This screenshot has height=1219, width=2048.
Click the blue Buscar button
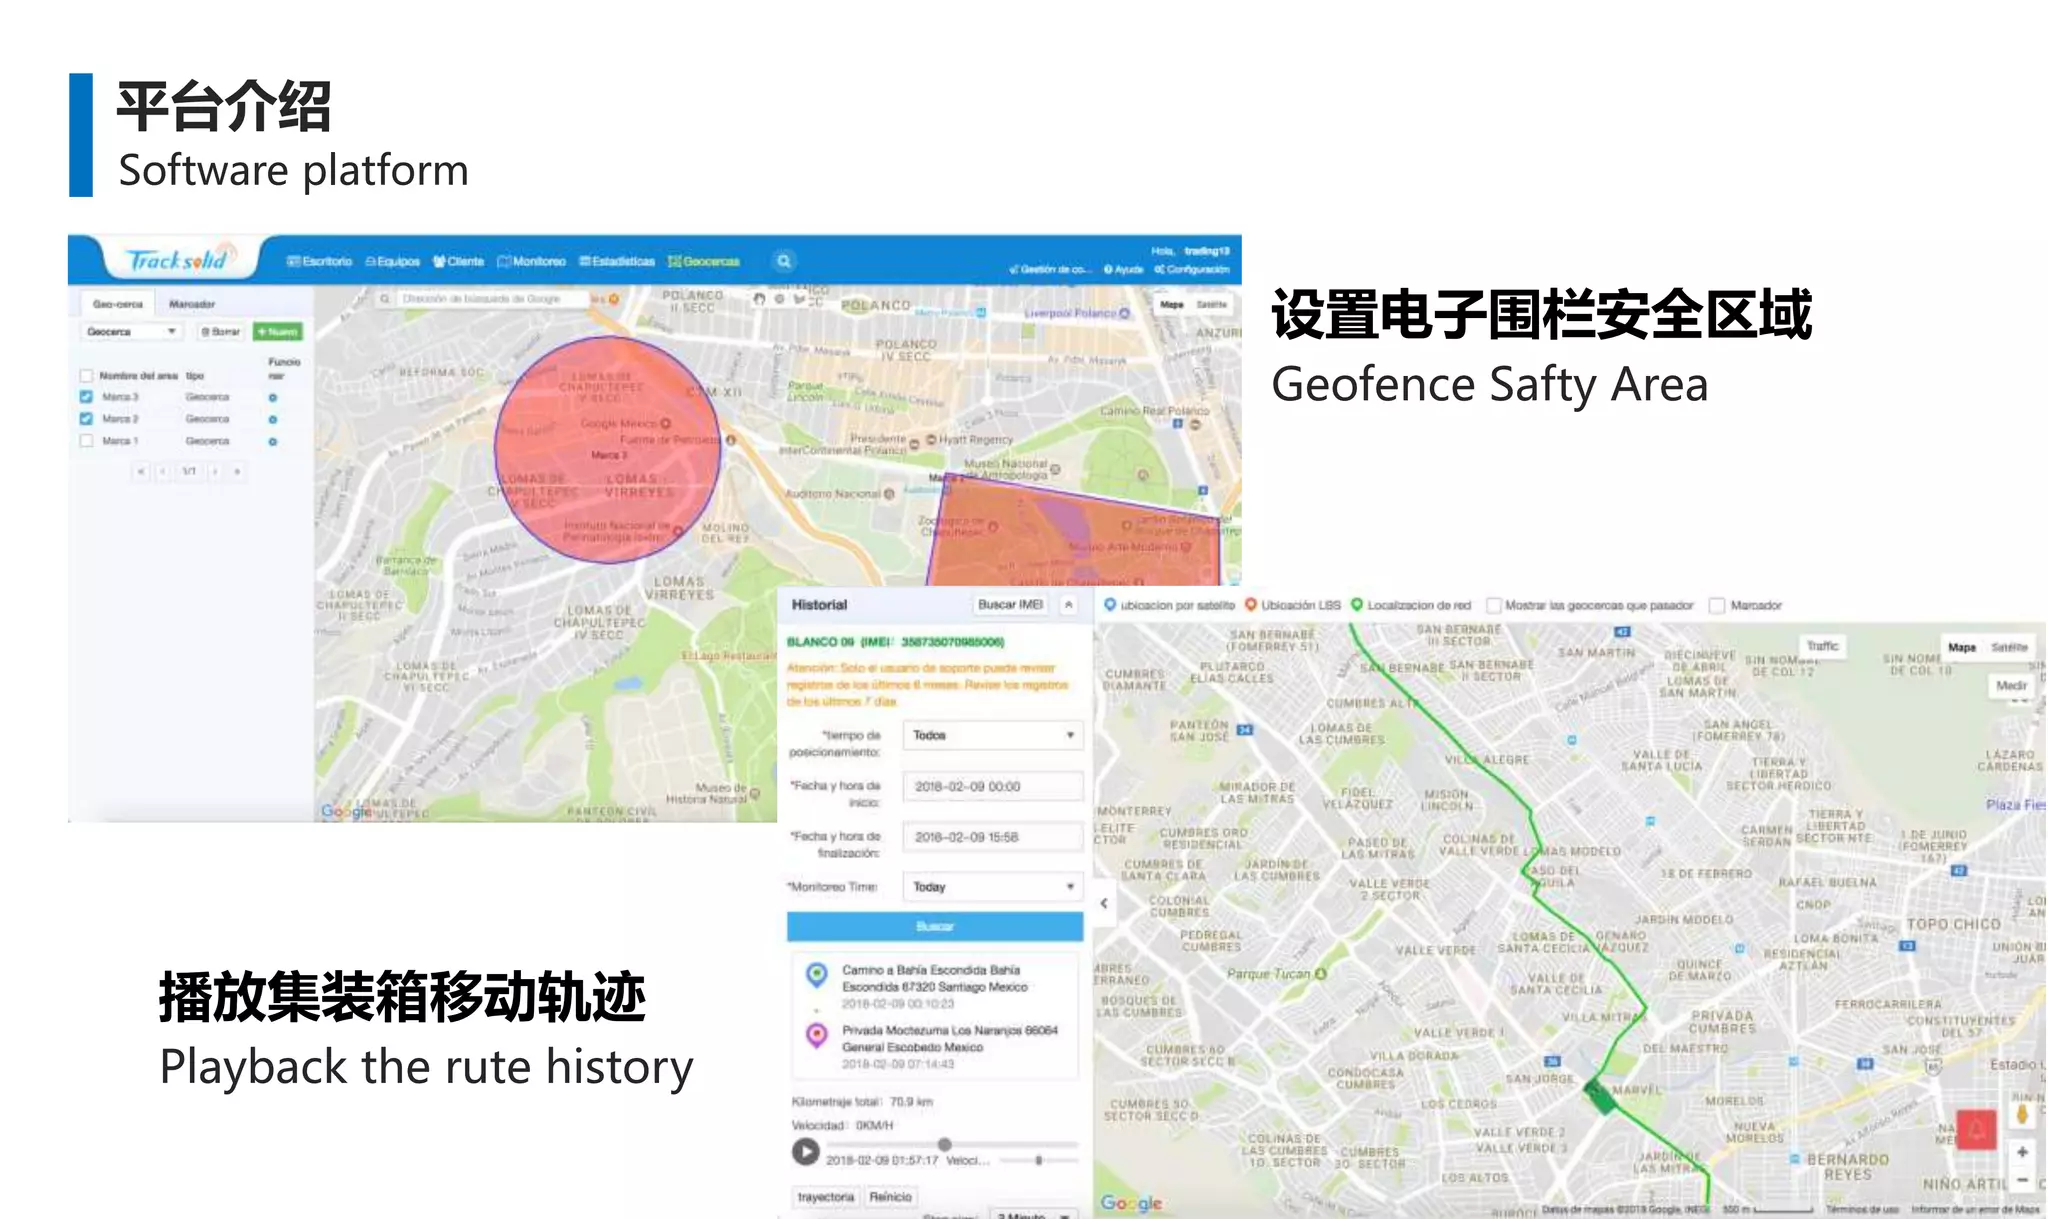pyautogui.click(x=934, y=926)
